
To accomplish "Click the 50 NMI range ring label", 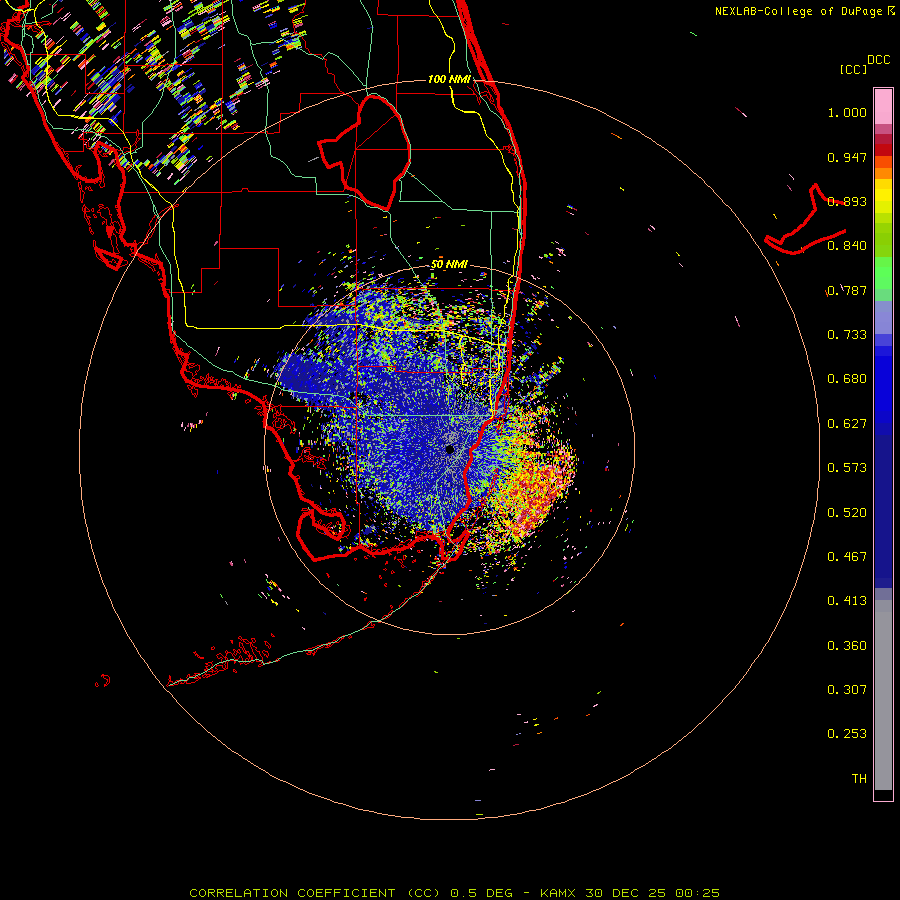I will (x=449, y=264).
